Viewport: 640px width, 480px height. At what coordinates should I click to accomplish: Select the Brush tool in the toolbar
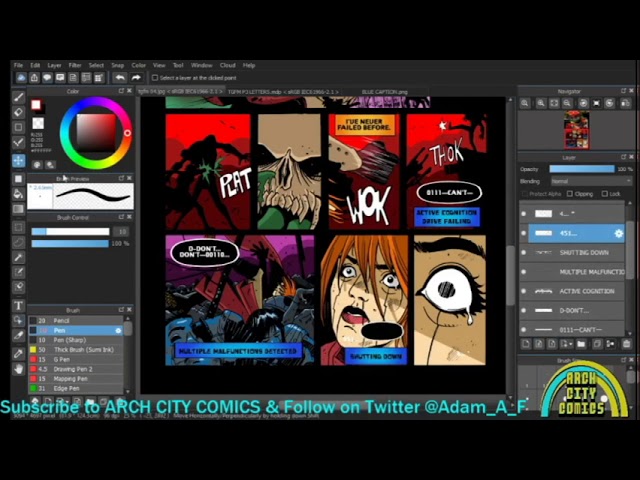click(x=19, y=97)
